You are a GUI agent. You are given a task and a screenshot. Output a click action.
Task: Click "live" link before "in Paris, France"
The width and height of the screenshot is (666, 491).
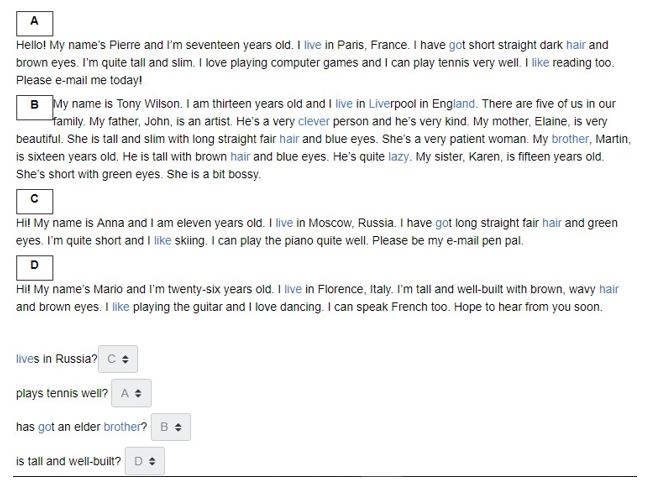tap(313, 45)
